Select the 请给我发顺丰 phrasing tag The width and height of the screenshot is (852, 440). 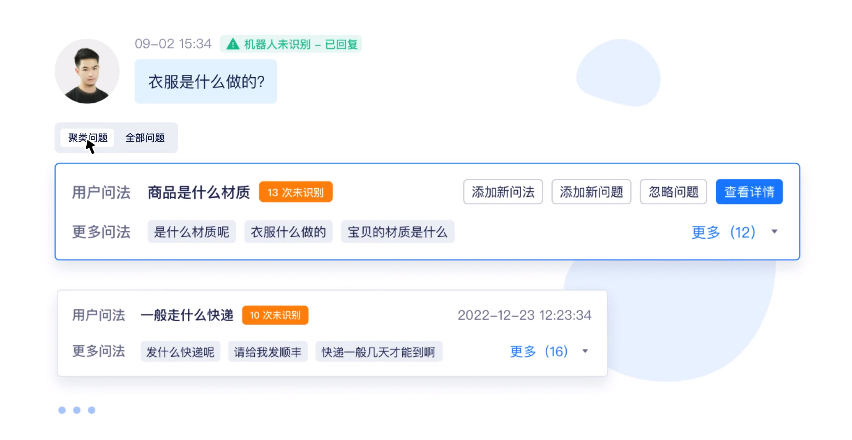(268, 352)
